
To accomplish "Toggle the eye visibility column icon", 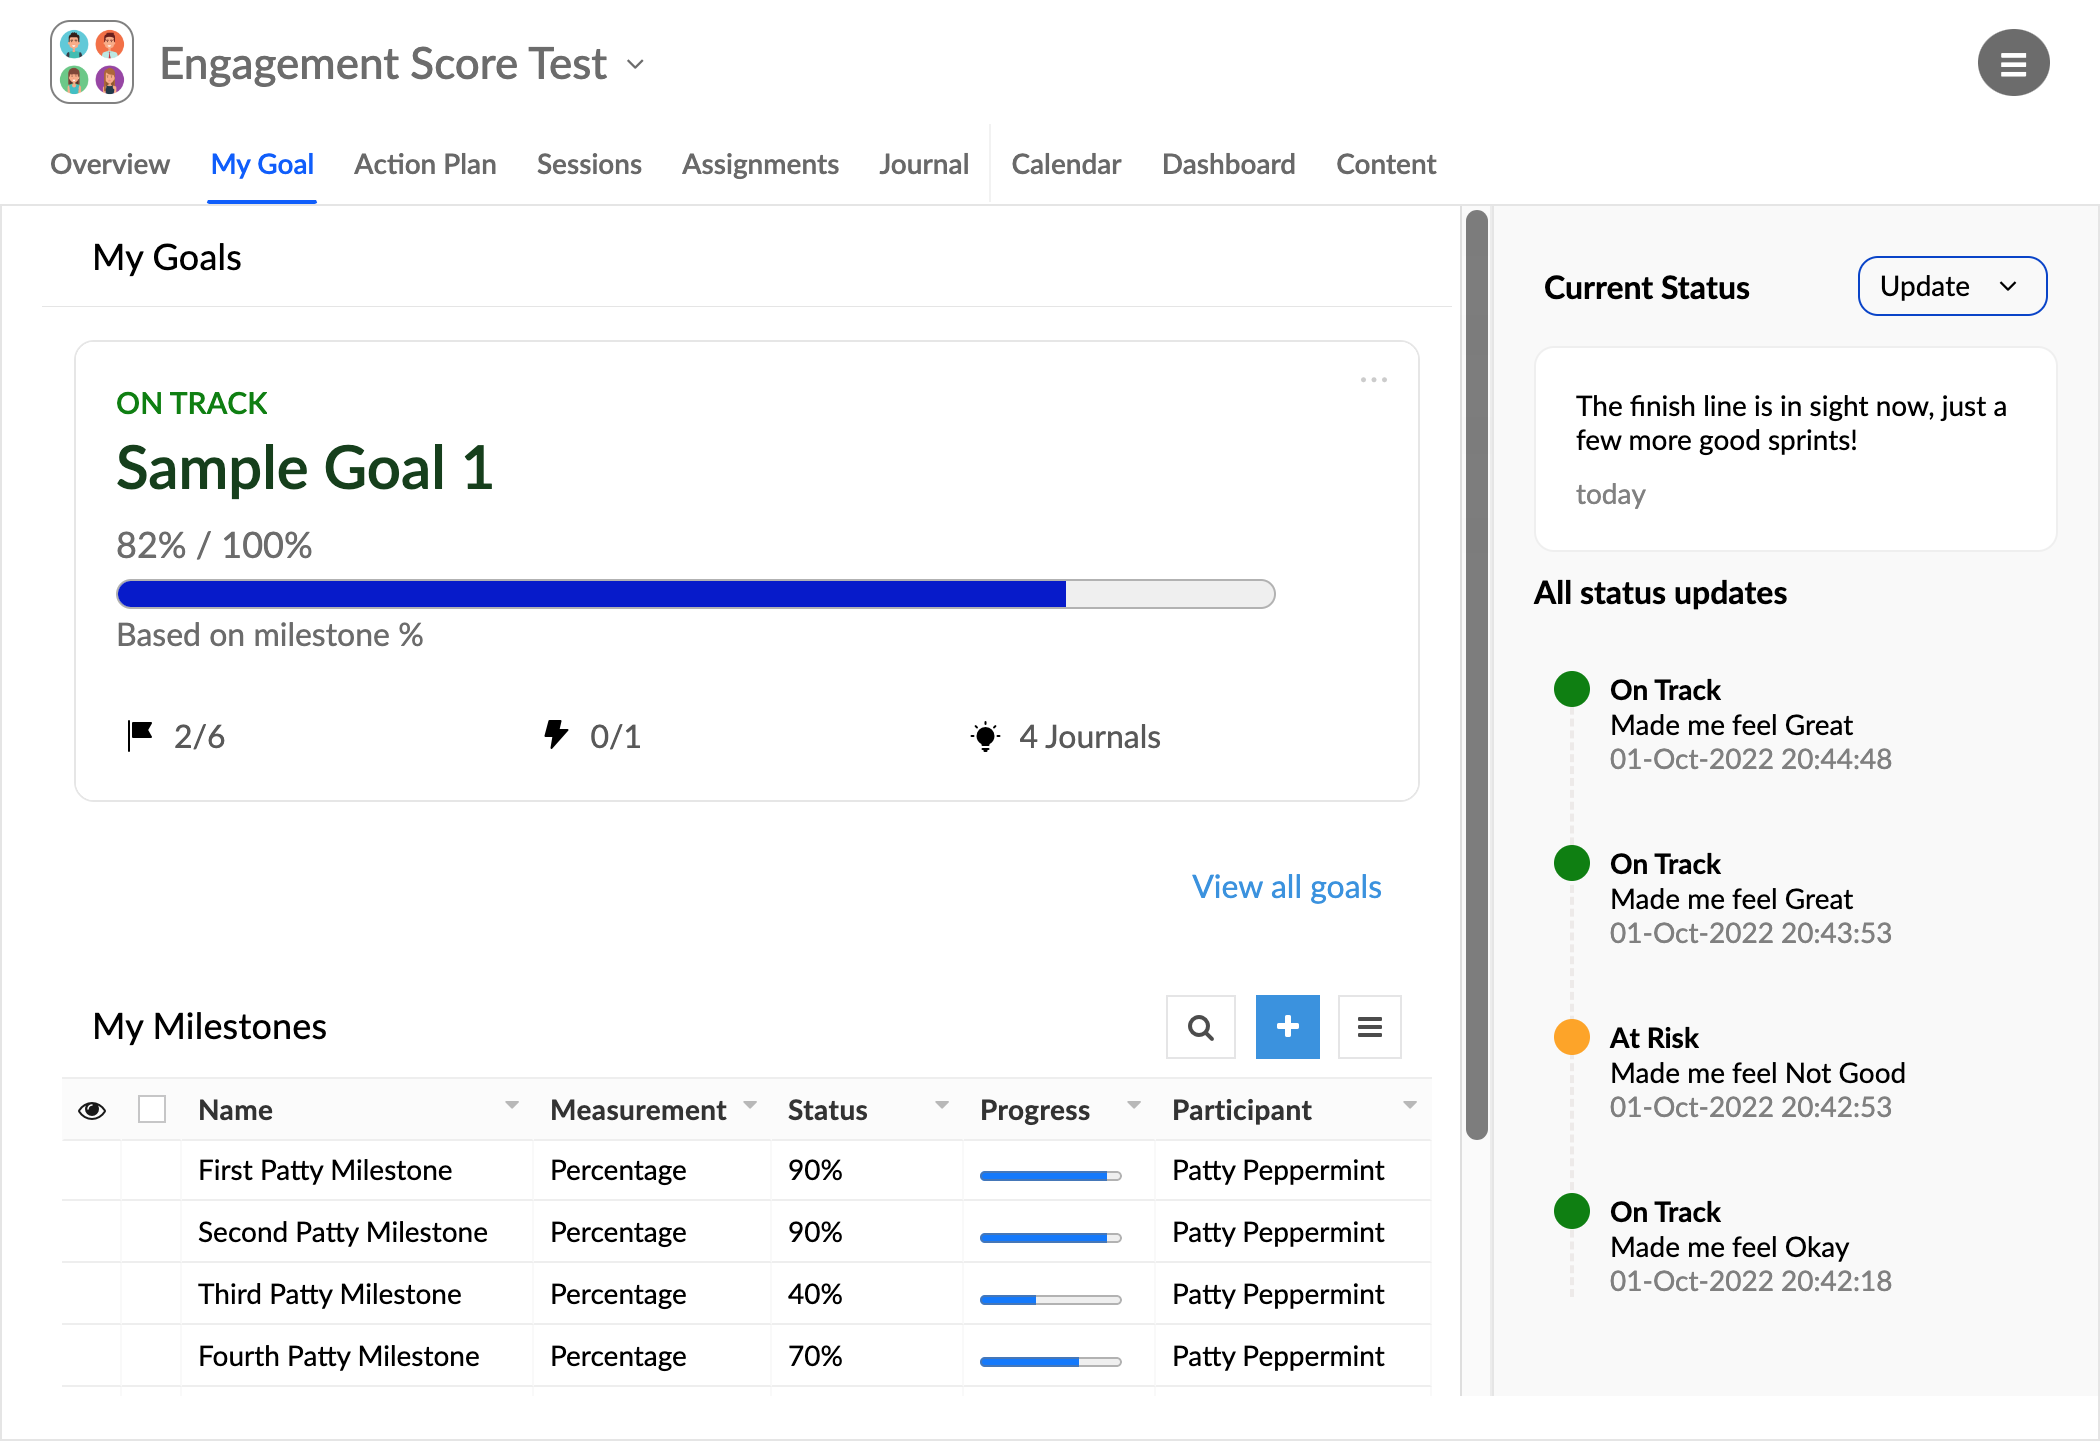I will (x=92, y=1110).
